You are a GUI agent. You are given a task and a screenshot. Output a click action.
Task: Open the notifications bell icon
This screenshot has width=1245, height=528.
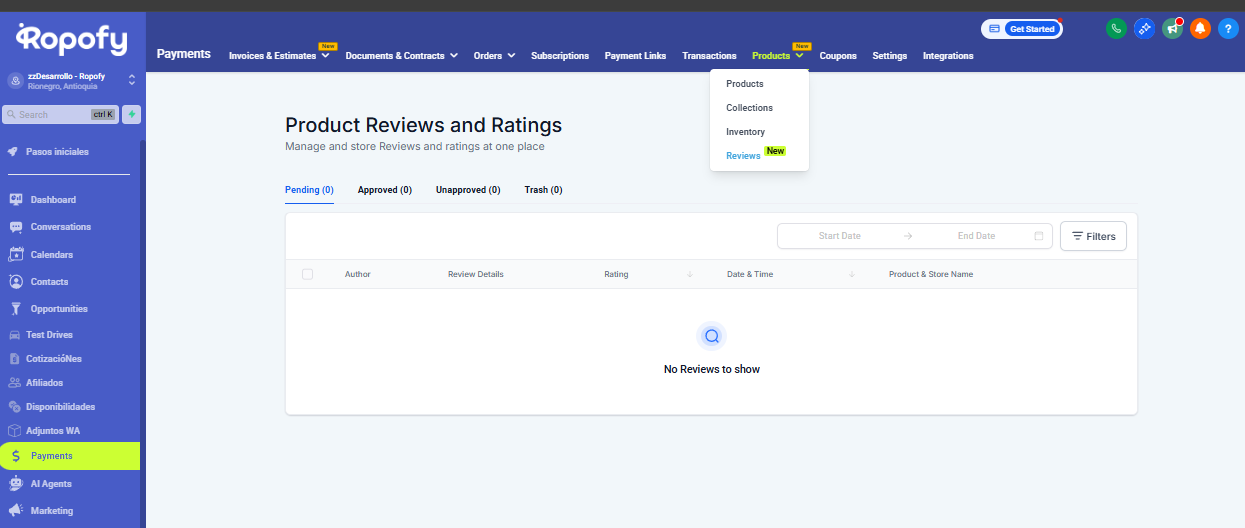point(1200,29)
